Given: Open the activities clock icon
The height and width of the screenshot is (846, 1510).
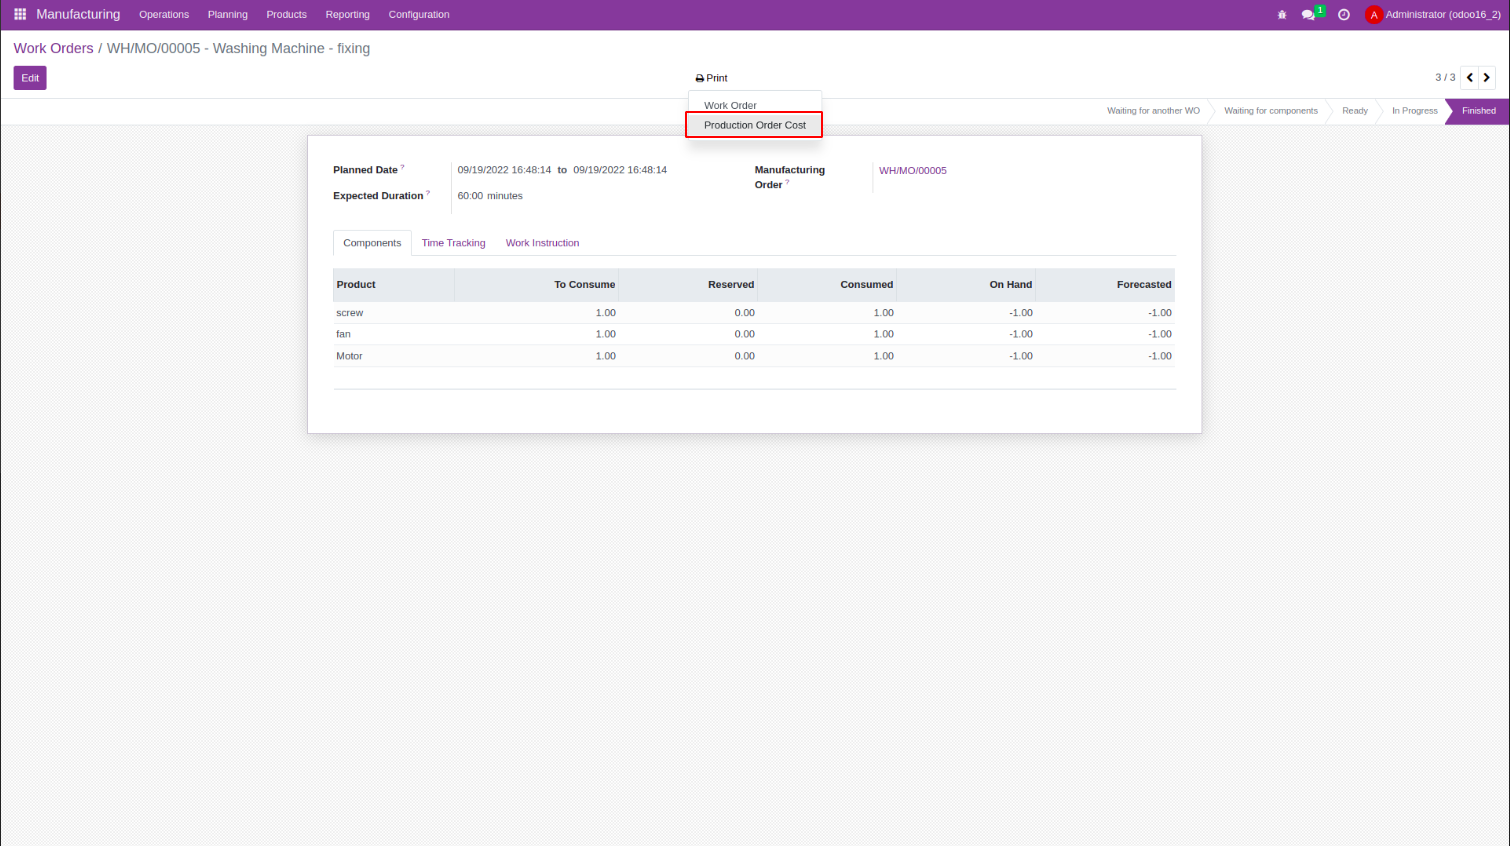Looking at the screenshot, I should pos(1344,15).
